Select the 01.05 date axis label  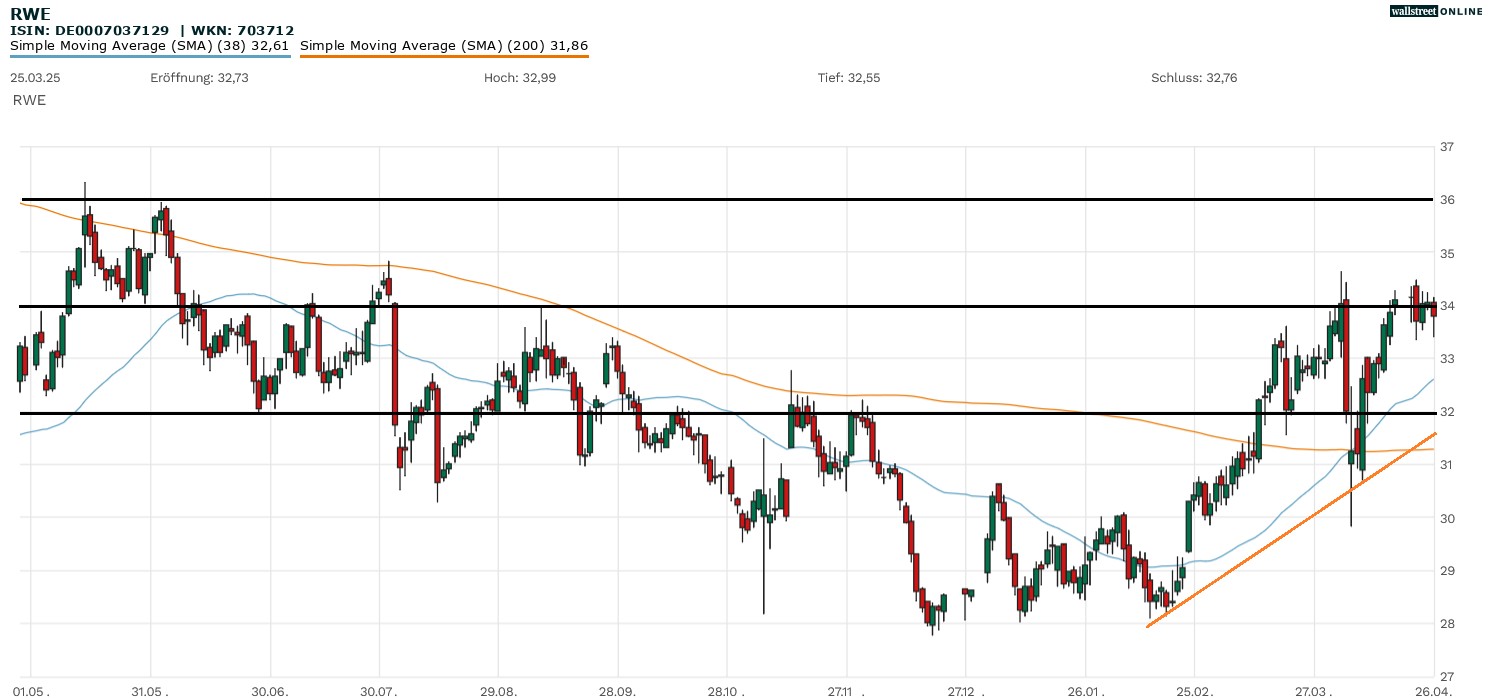[x=30, y=689]
